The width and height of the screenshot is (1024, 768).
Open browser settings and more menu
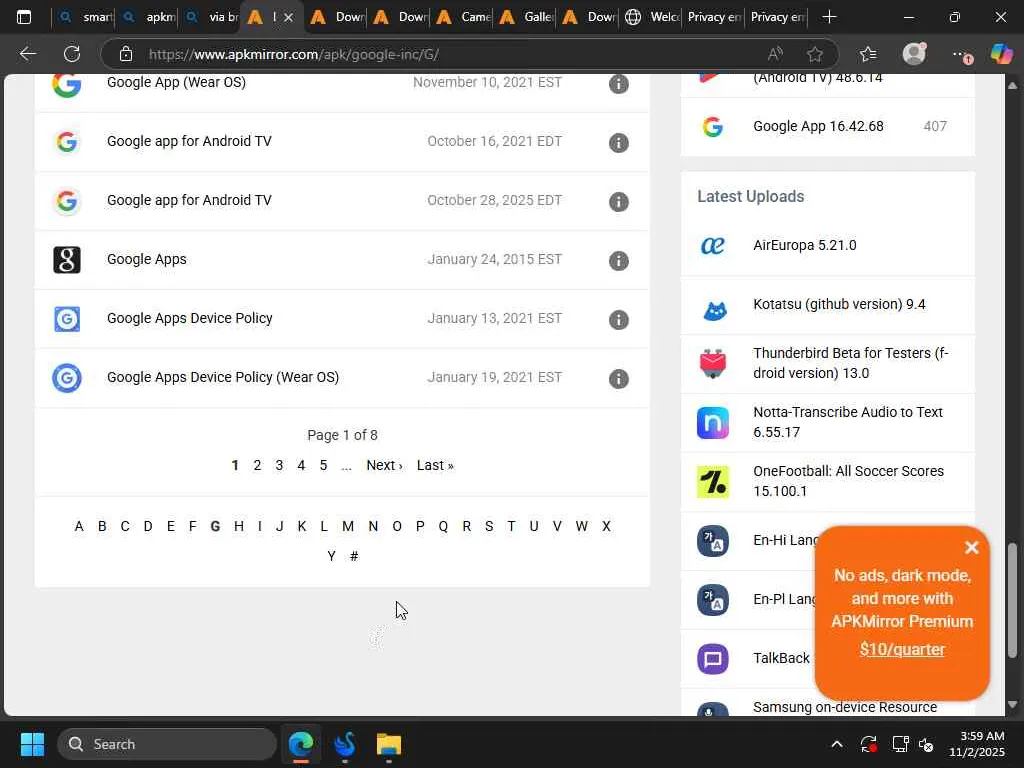961,55
